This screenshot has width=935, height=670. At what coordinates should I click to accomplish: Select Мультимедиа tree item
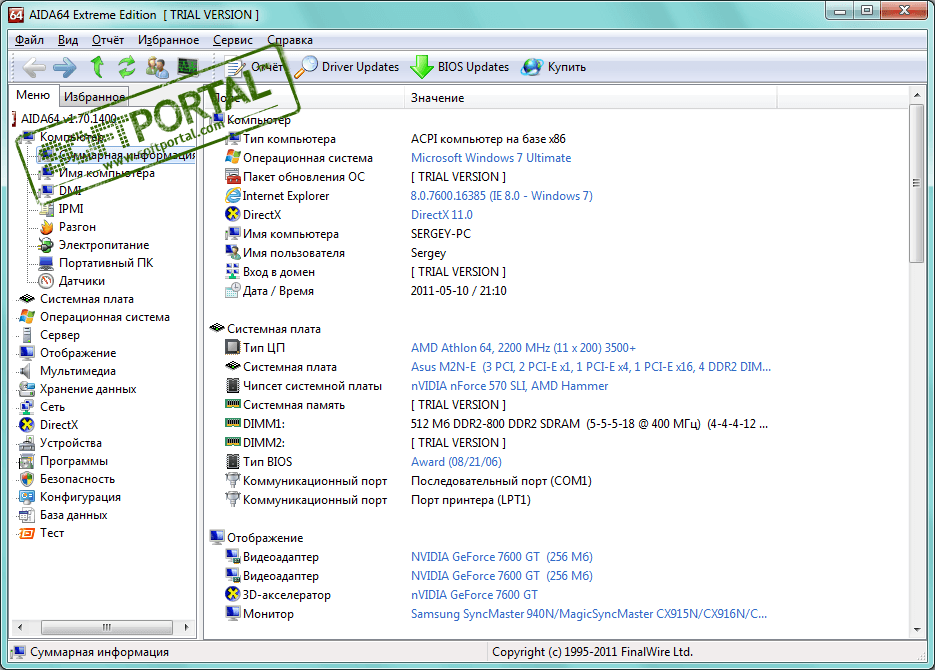pos(78,371)
